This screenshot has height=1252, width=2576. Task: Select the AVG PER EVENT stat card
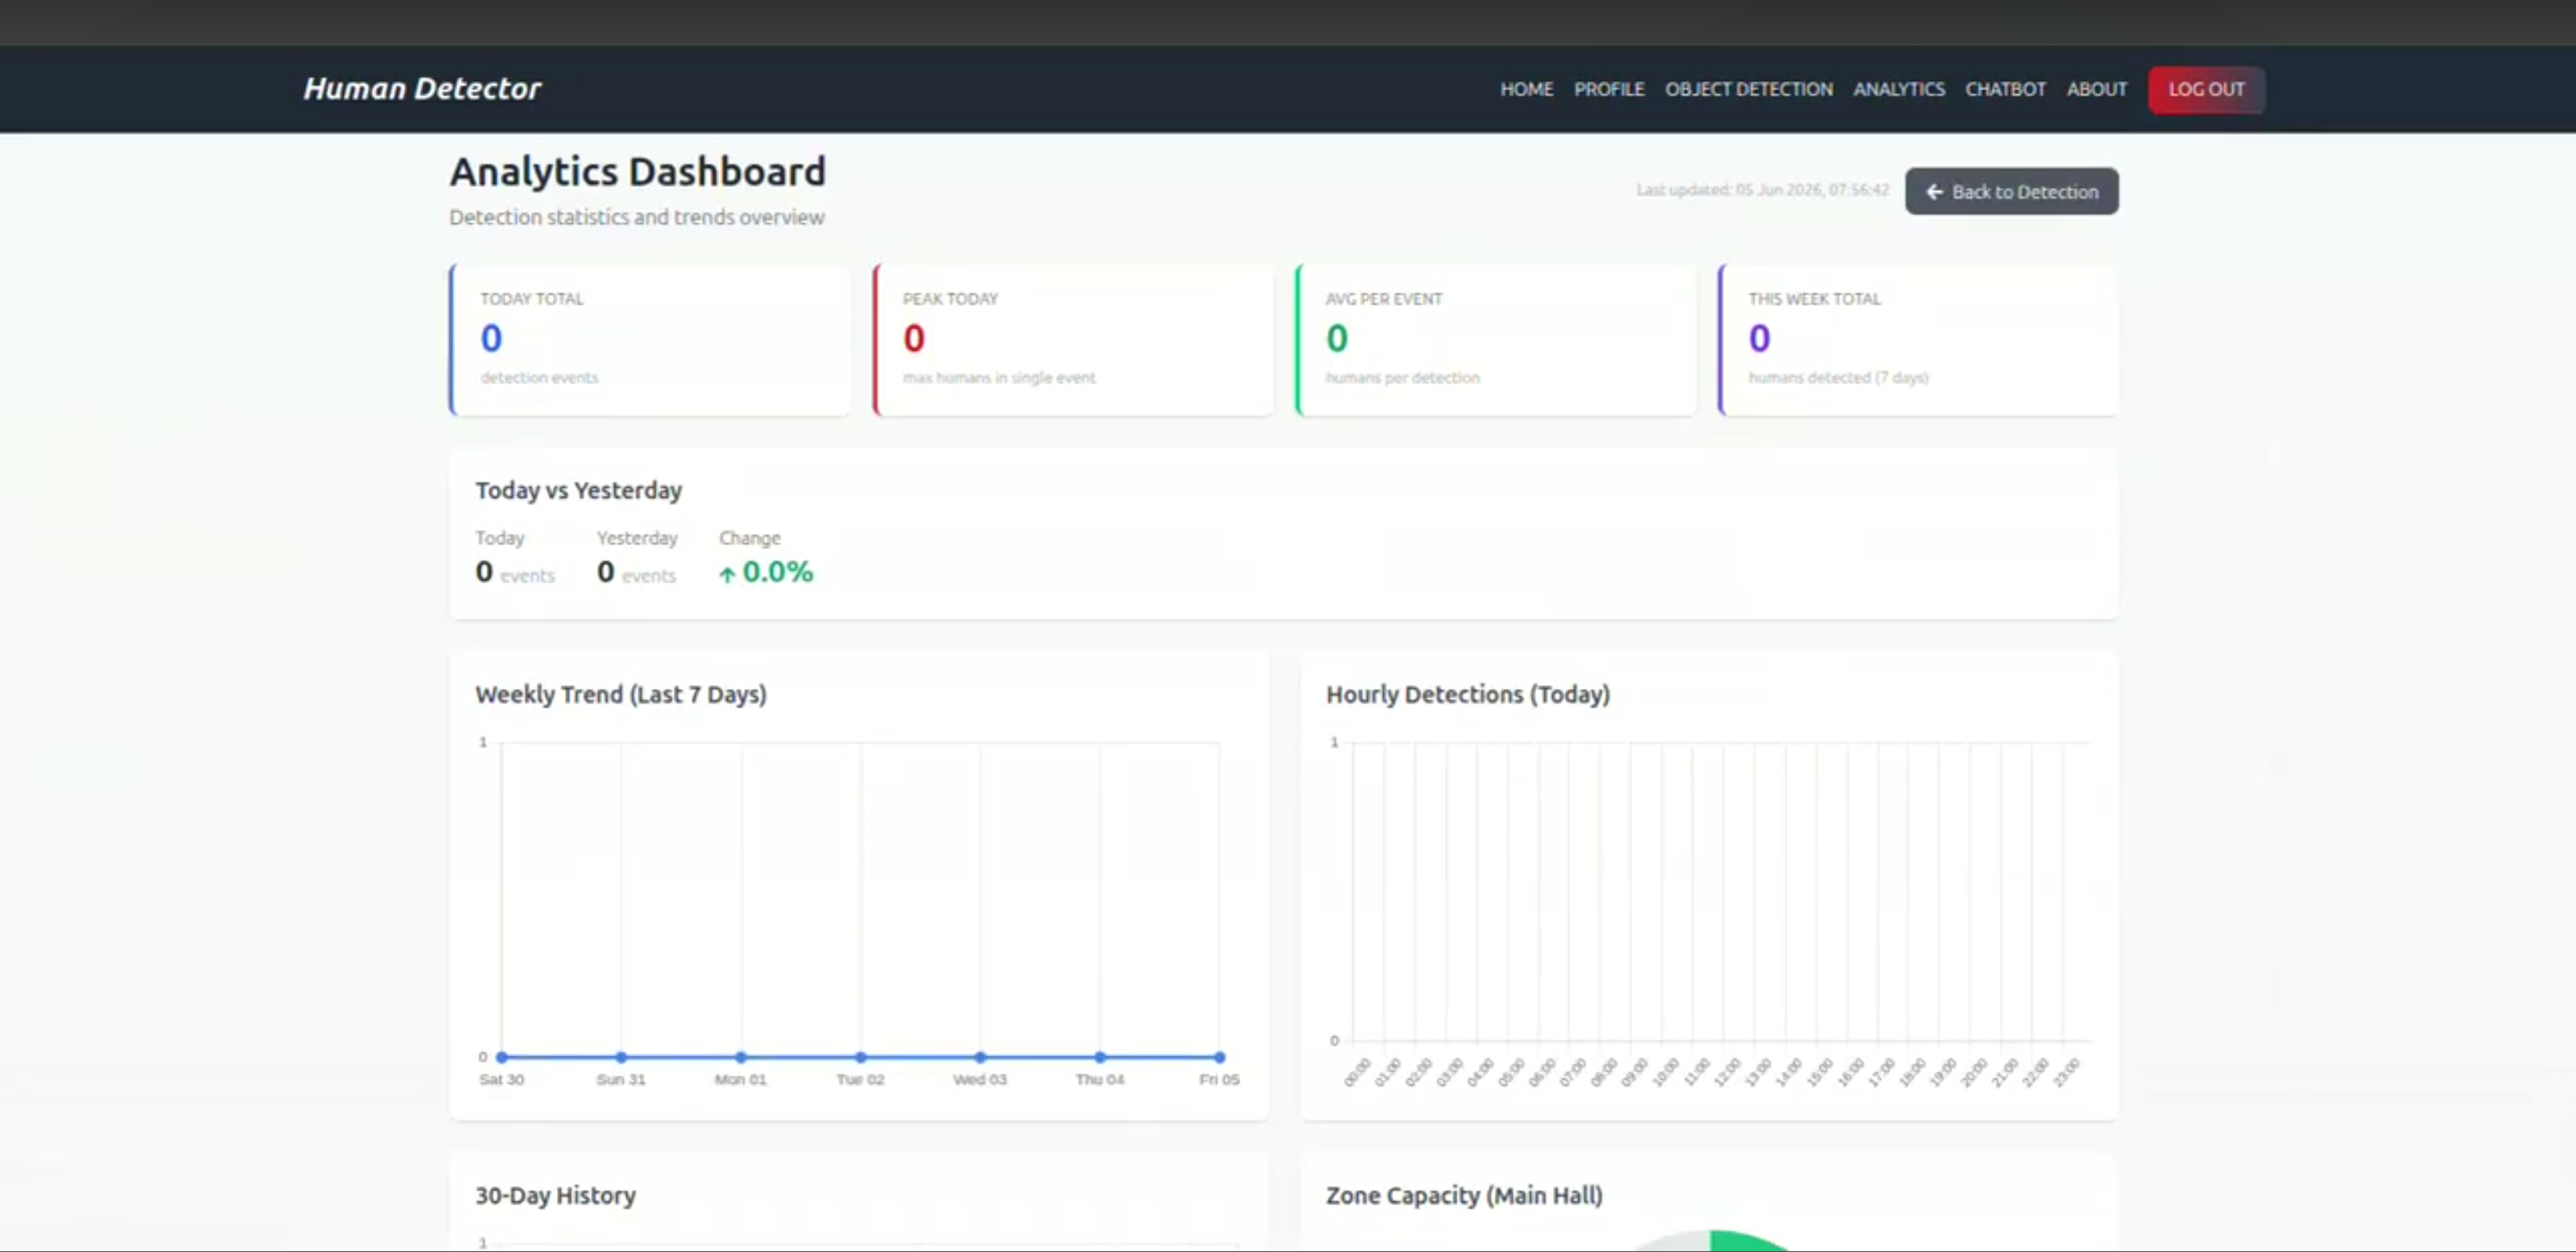1496,339
